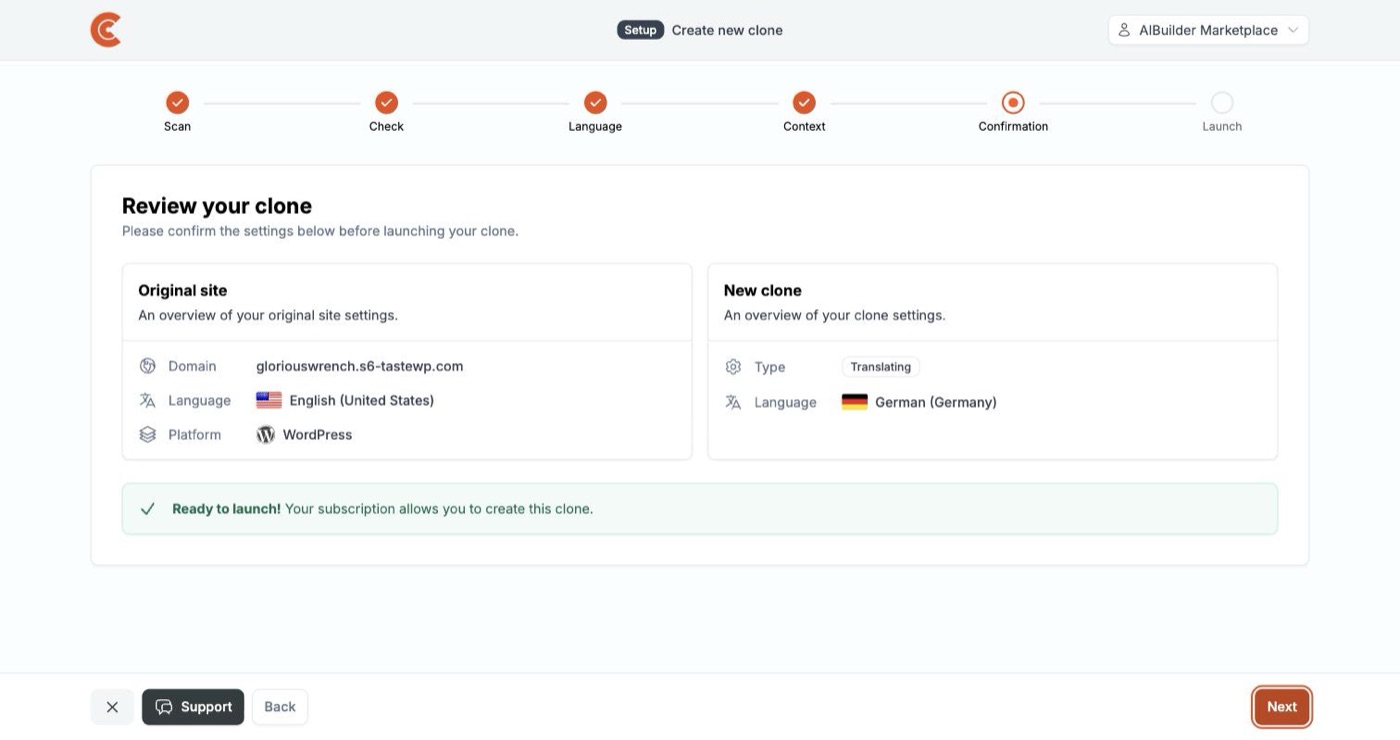Open the AIBuilder Marketplace account dropdown
Image resolution: width=1400 pixels, height=740 pixels.
1208,30
